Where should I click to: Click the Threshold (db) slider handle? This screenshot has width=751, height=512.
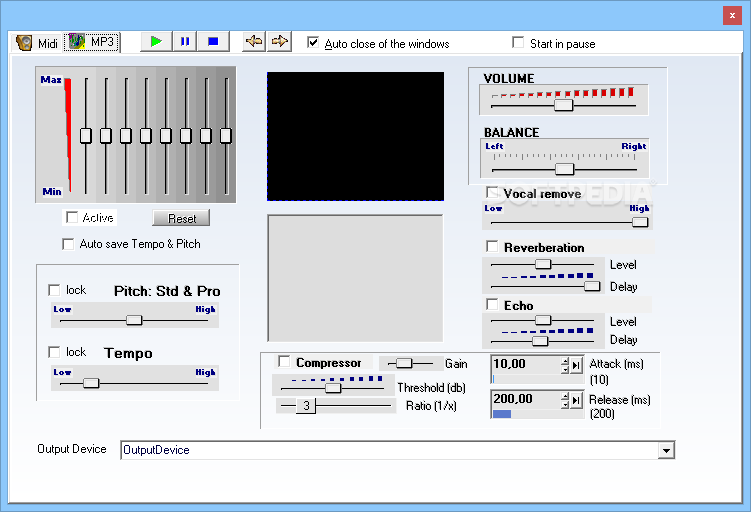(x=333, y=388)
